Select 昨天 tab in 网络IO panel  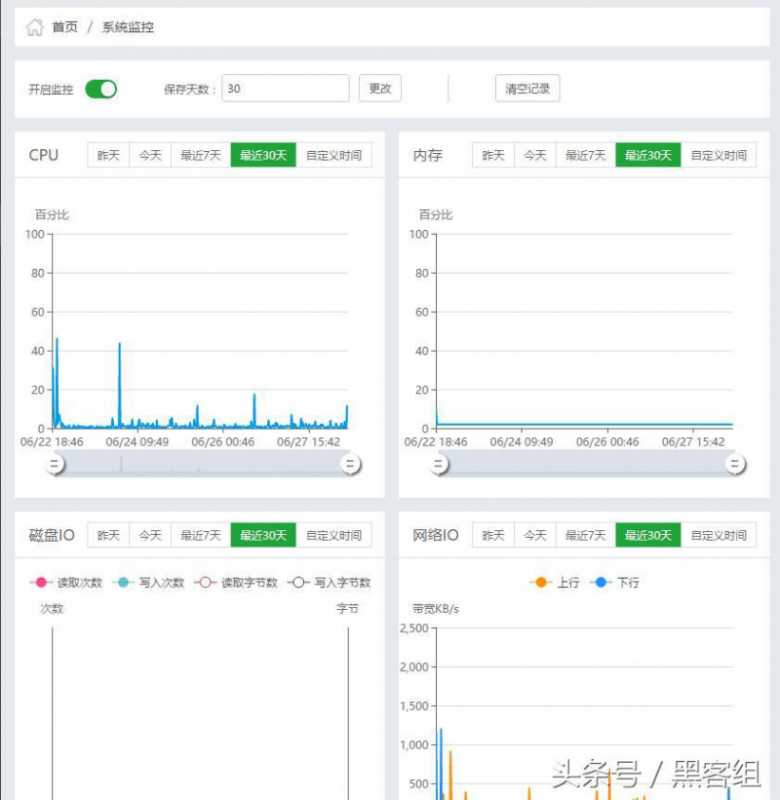coord(493,535)
